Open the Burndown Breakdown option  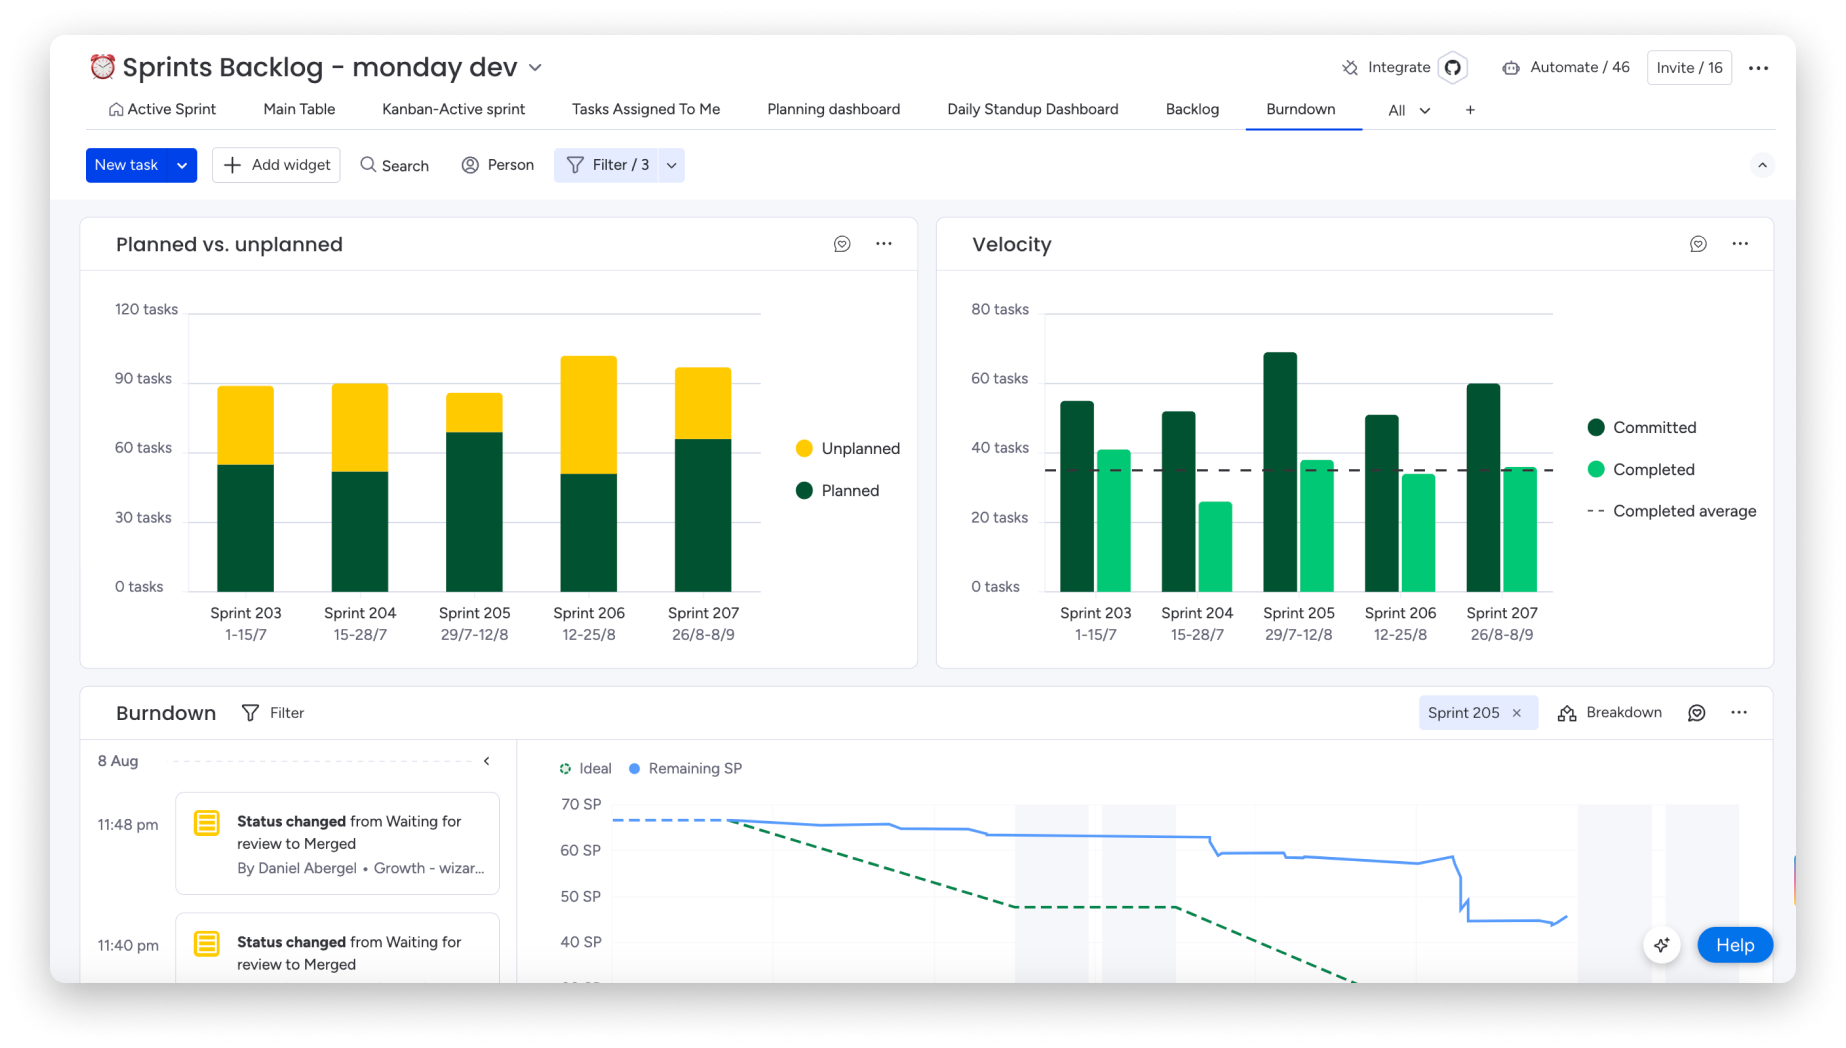pyautogui.click(x=1610, y=713)
